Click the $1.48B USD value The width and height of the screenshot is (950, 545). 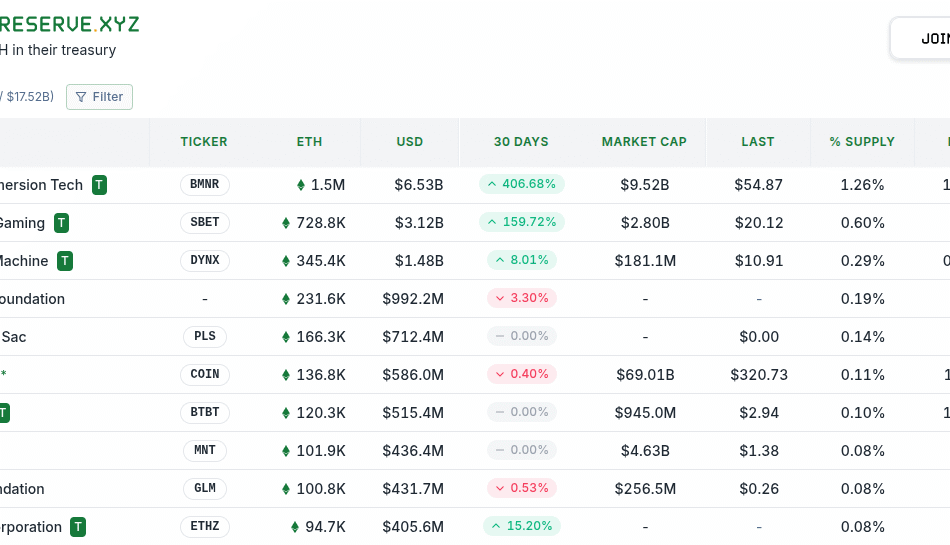419,262
